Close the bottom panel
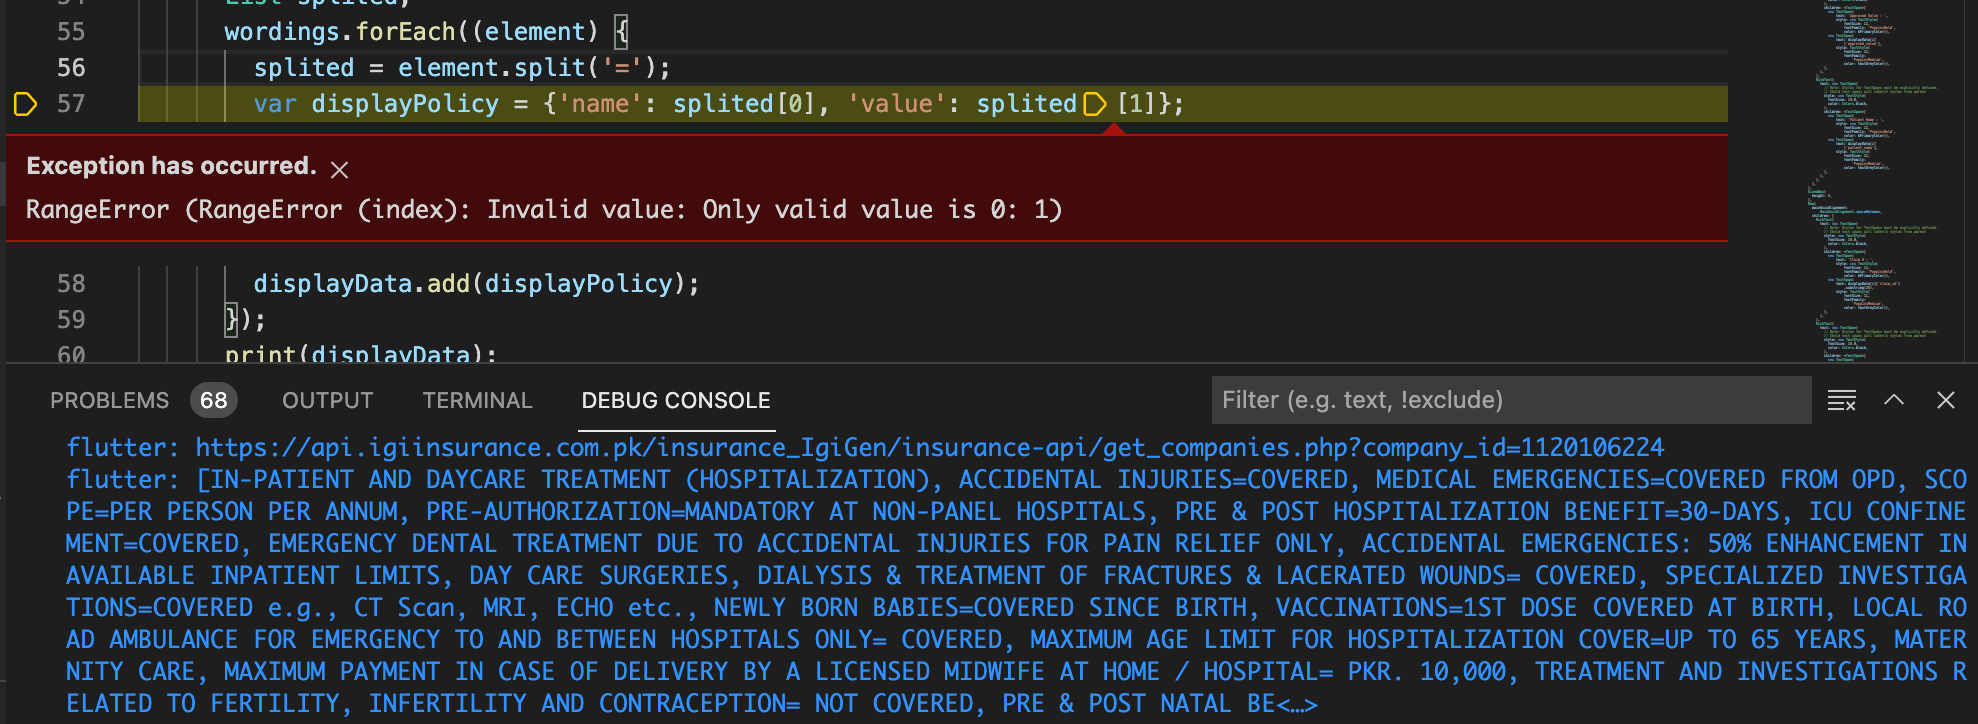Screen dimensions: 1978x724 coord(1945,400)
